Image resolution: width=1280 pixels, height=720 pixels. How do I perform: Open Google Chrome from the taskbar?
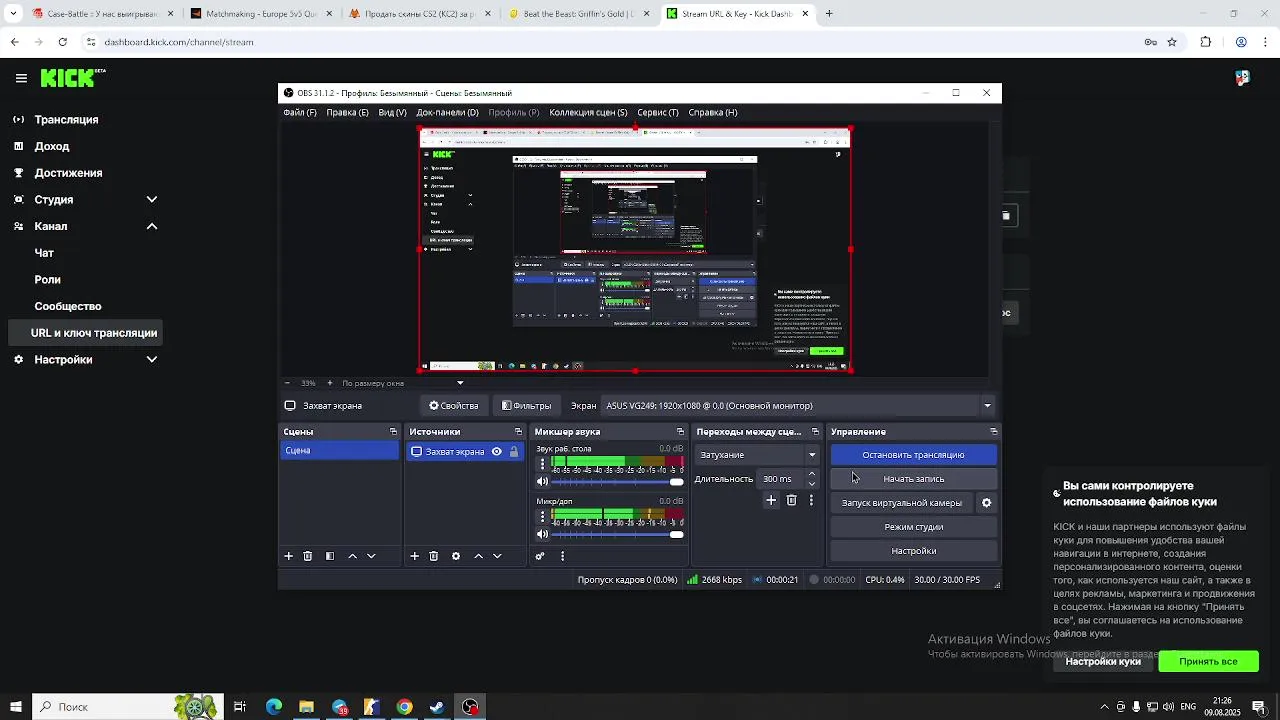404,707
